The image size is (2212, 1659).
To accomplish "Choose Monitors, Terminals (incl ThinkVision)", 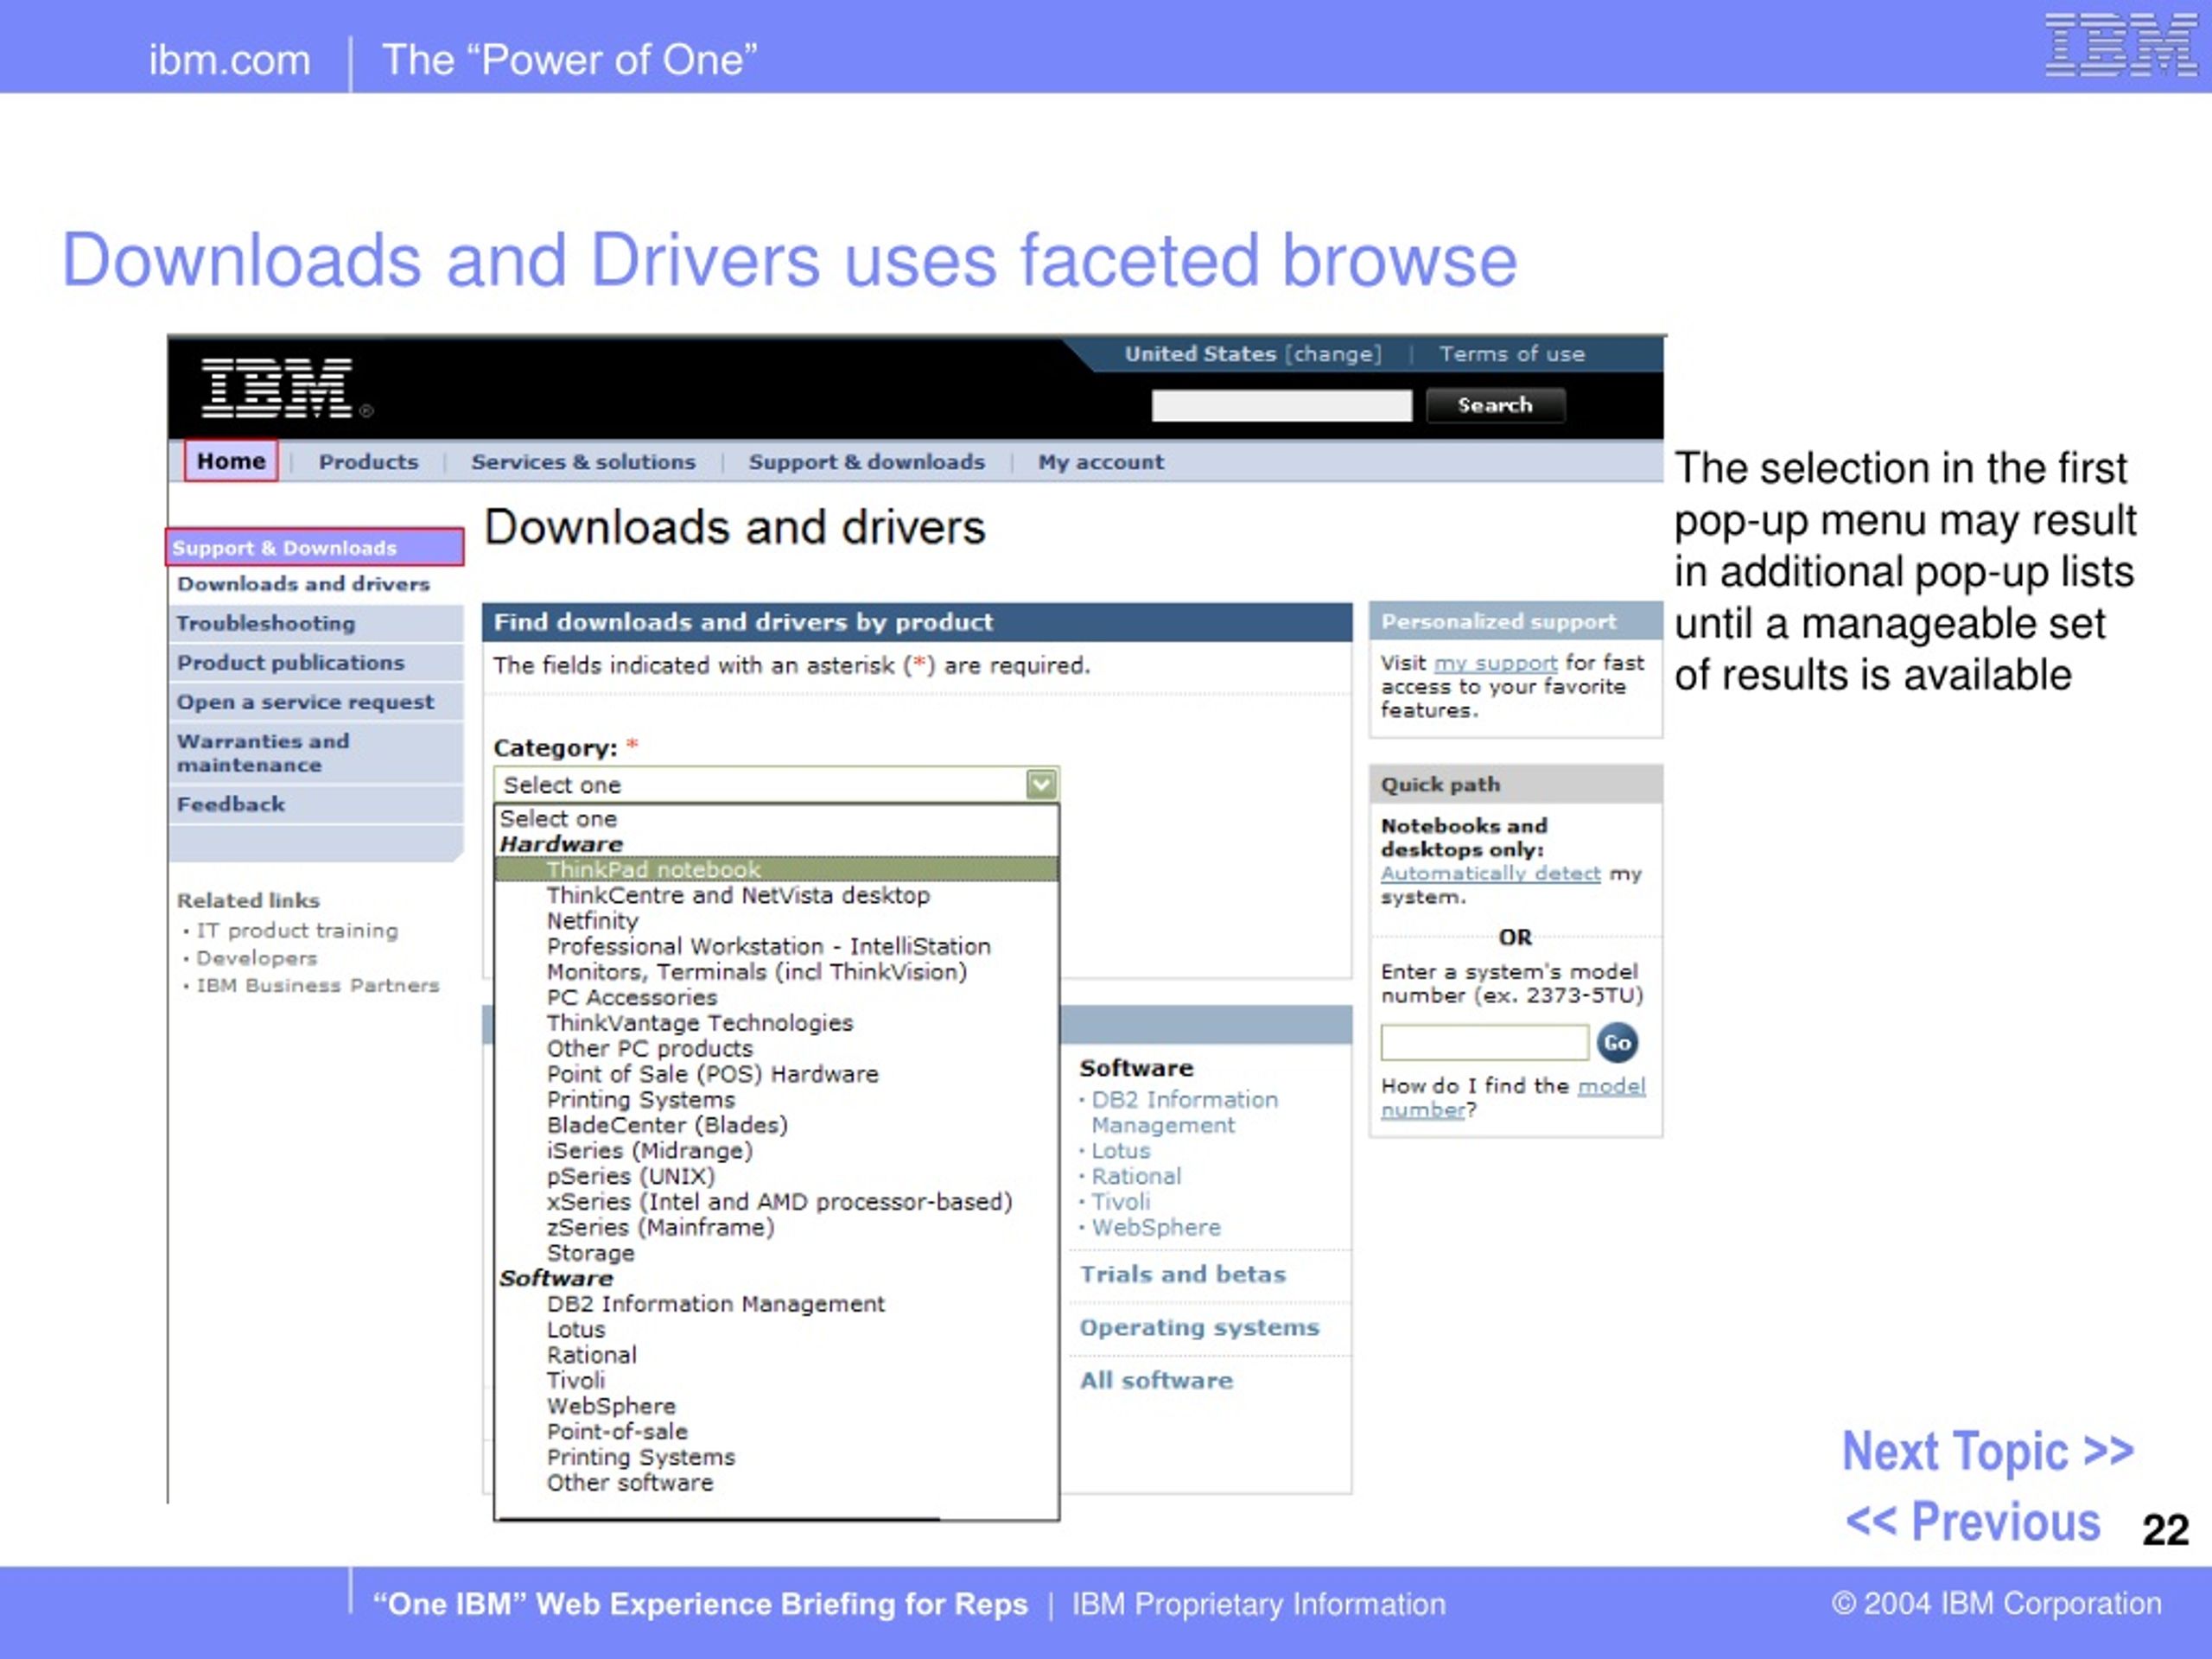I will point(756,972).
